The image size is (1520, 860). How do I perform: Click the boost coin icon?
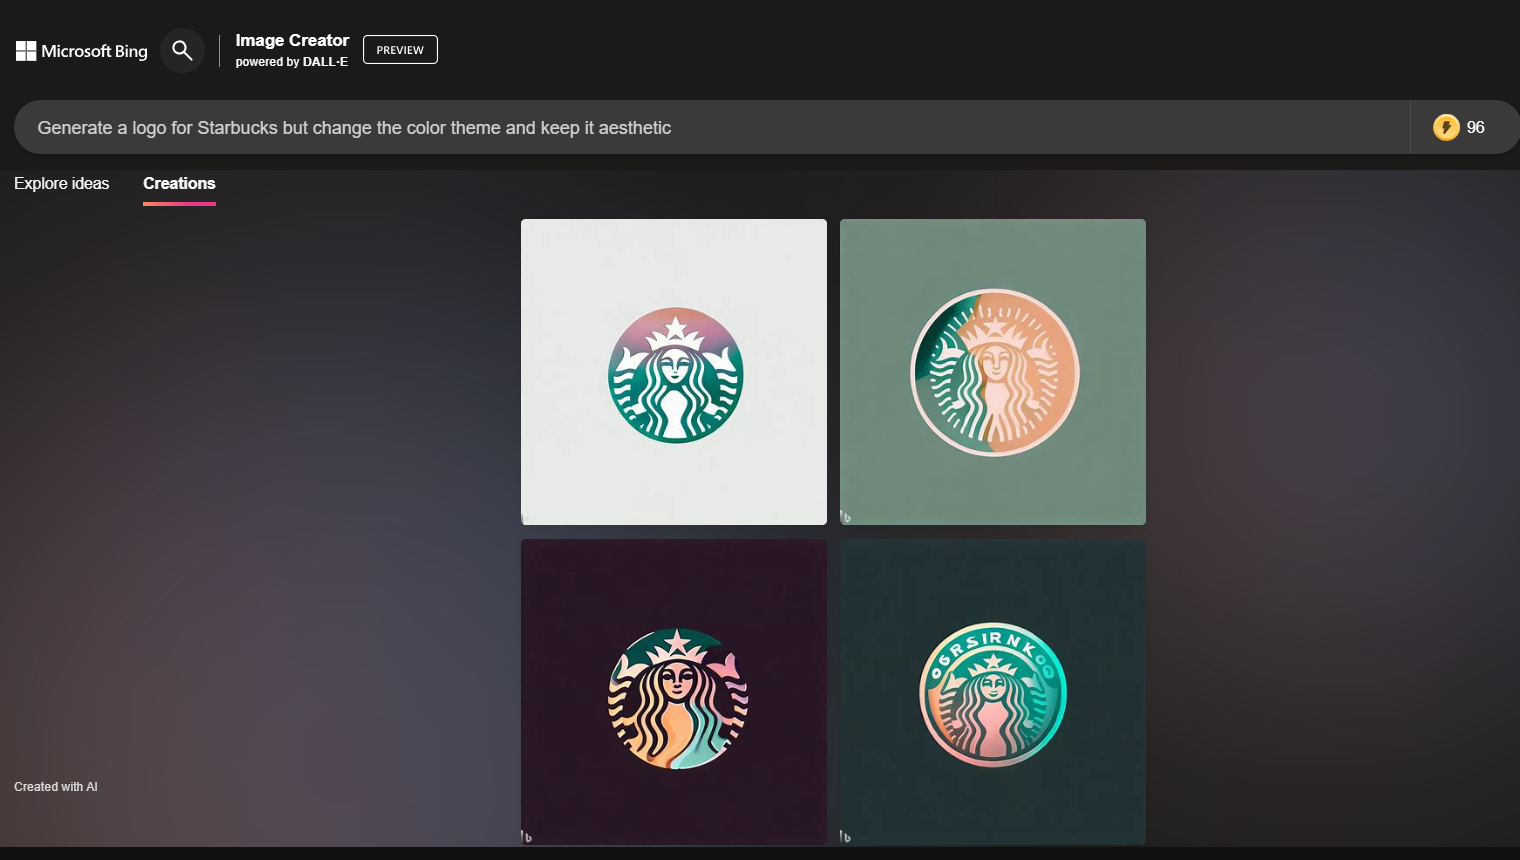[x=1446, y=127]
